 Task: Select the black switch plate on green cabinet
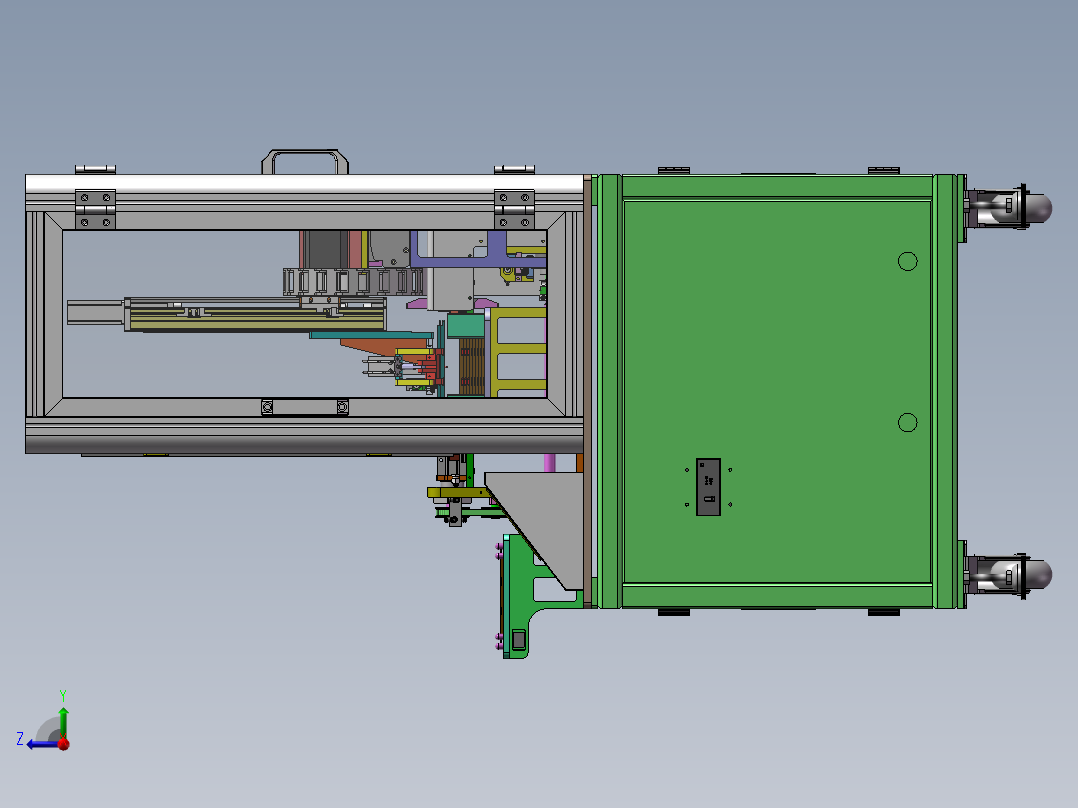[708, 487]
